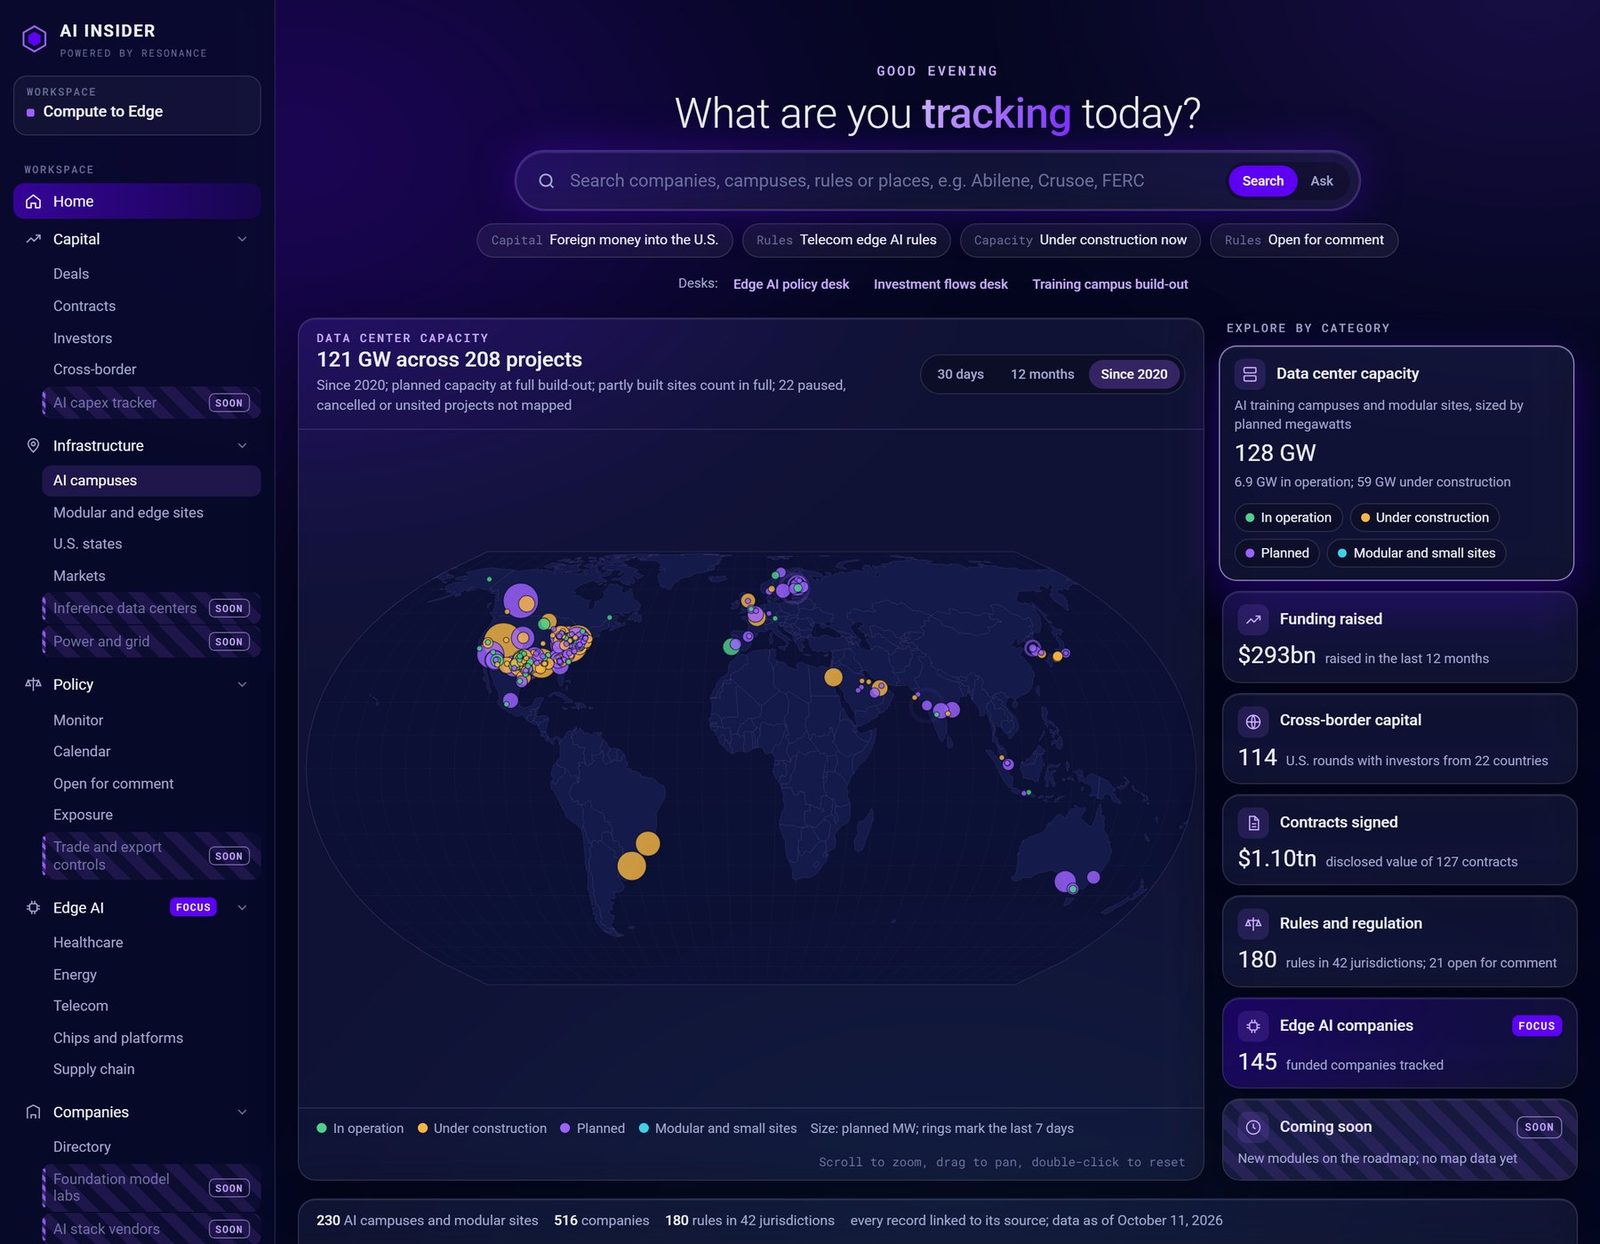Click the Rules and regulation scales icon

tap(1253, 924)
